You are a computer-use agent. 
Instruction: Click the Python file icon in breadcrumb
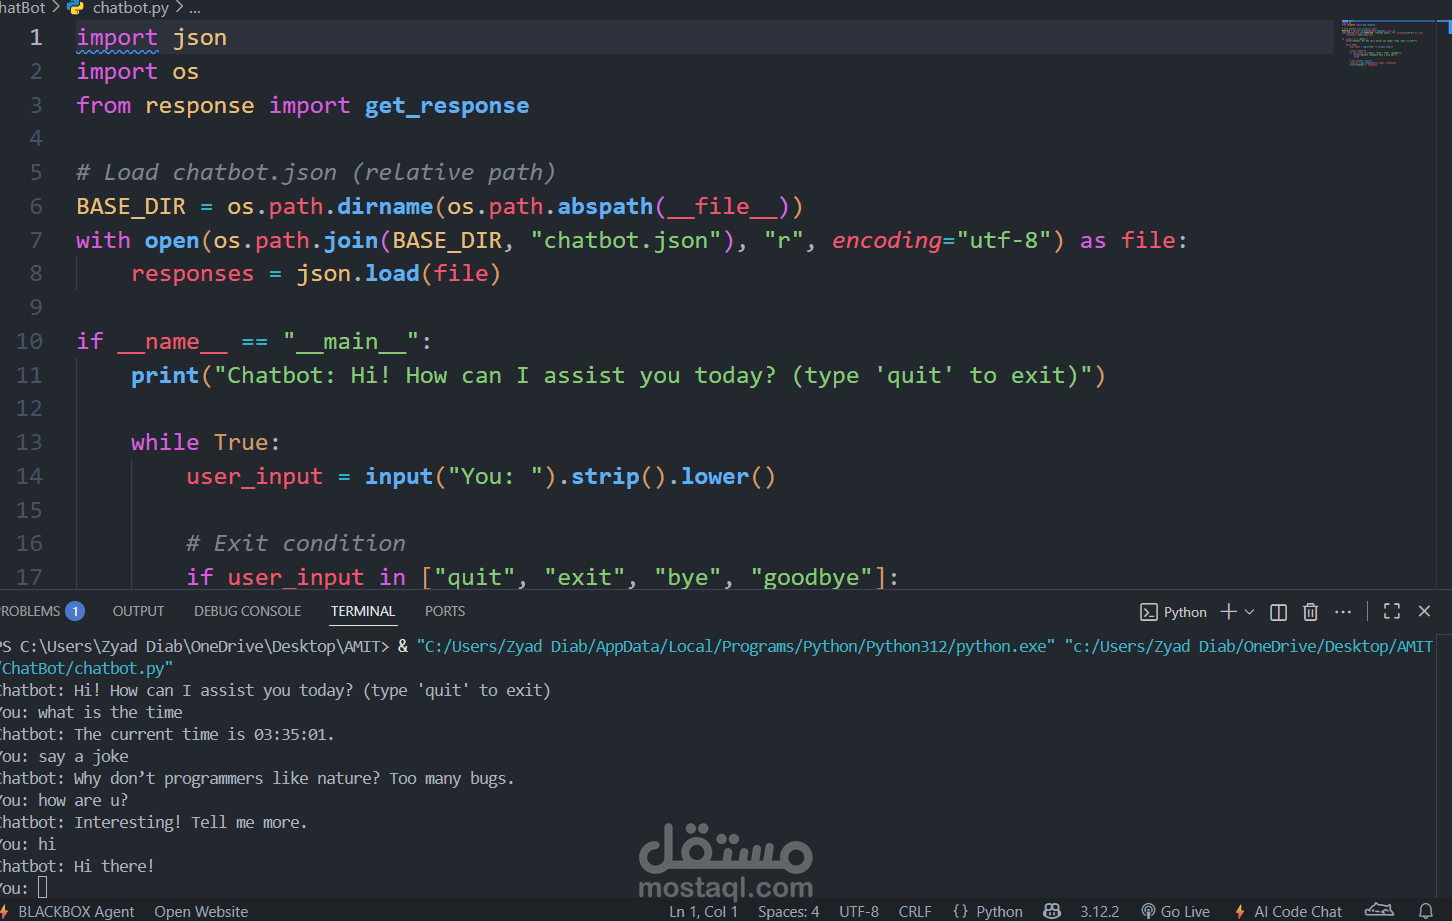coord(75,8)
